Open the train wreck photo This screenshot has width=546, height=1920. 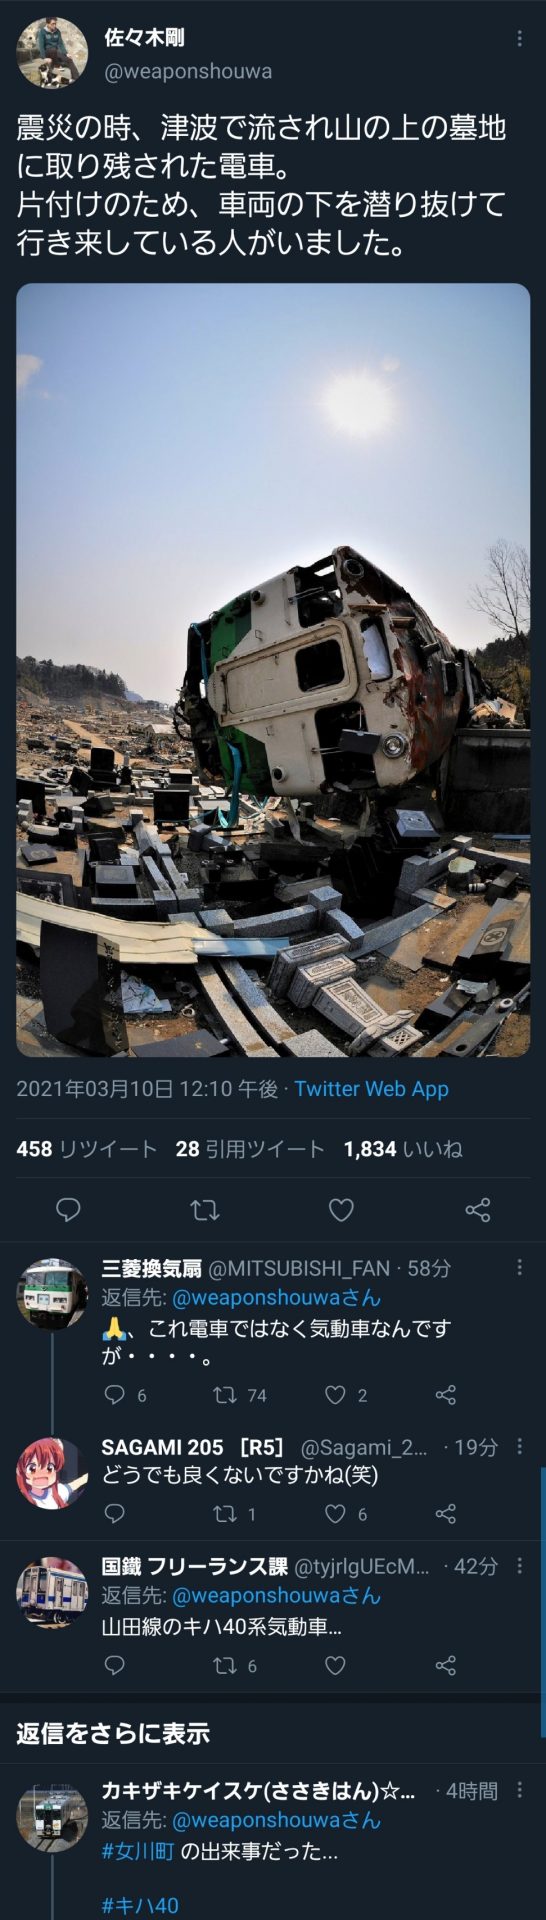(x=273, y=670)
